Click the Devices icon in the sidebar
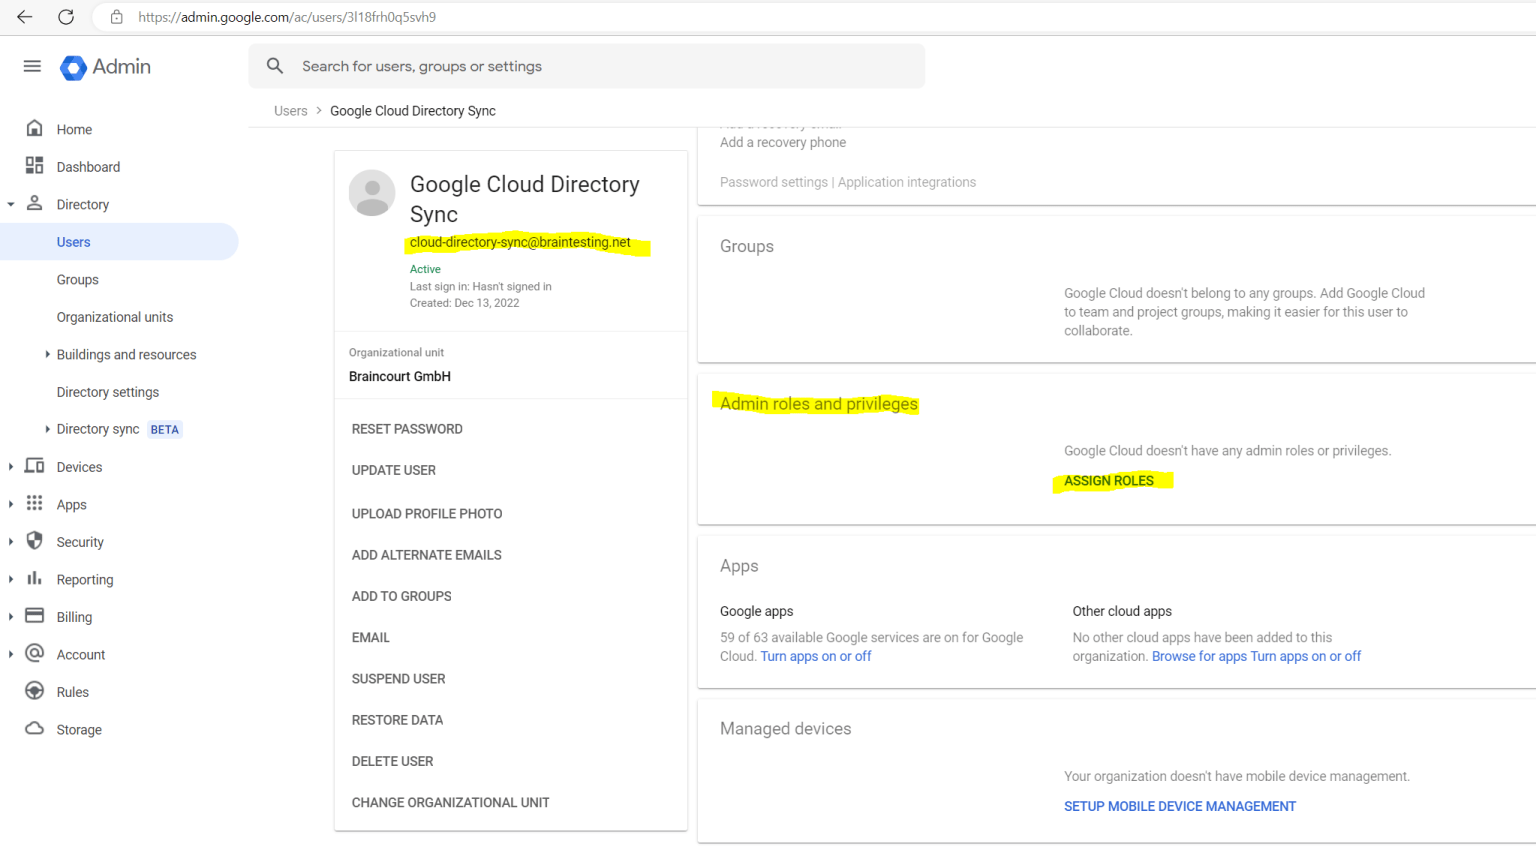The image size is (1536, 847). [x=35, y=466]
